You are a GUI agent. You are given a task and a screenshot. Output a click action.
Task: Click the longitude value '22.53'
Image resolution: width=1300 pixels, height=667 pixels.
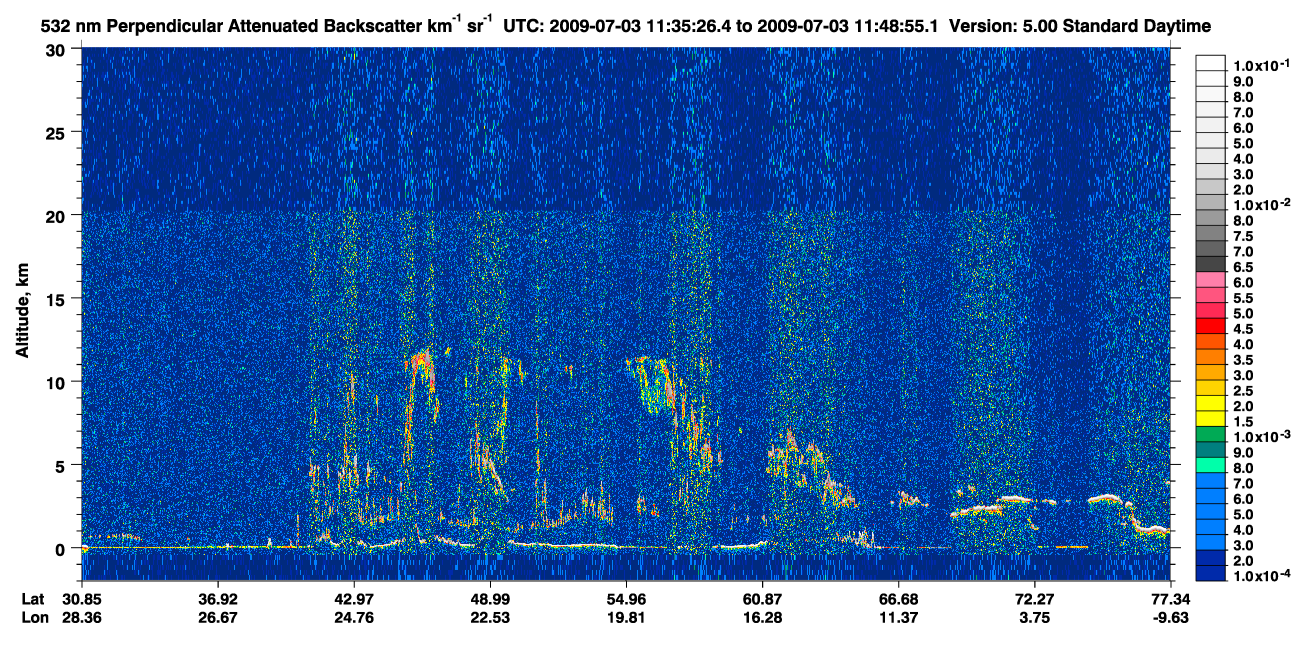[490, 617]
